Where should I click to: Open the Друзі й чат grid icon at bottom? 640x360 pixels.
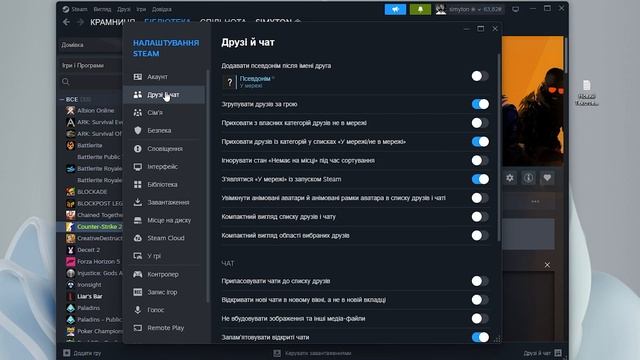(x=558, y=353)
